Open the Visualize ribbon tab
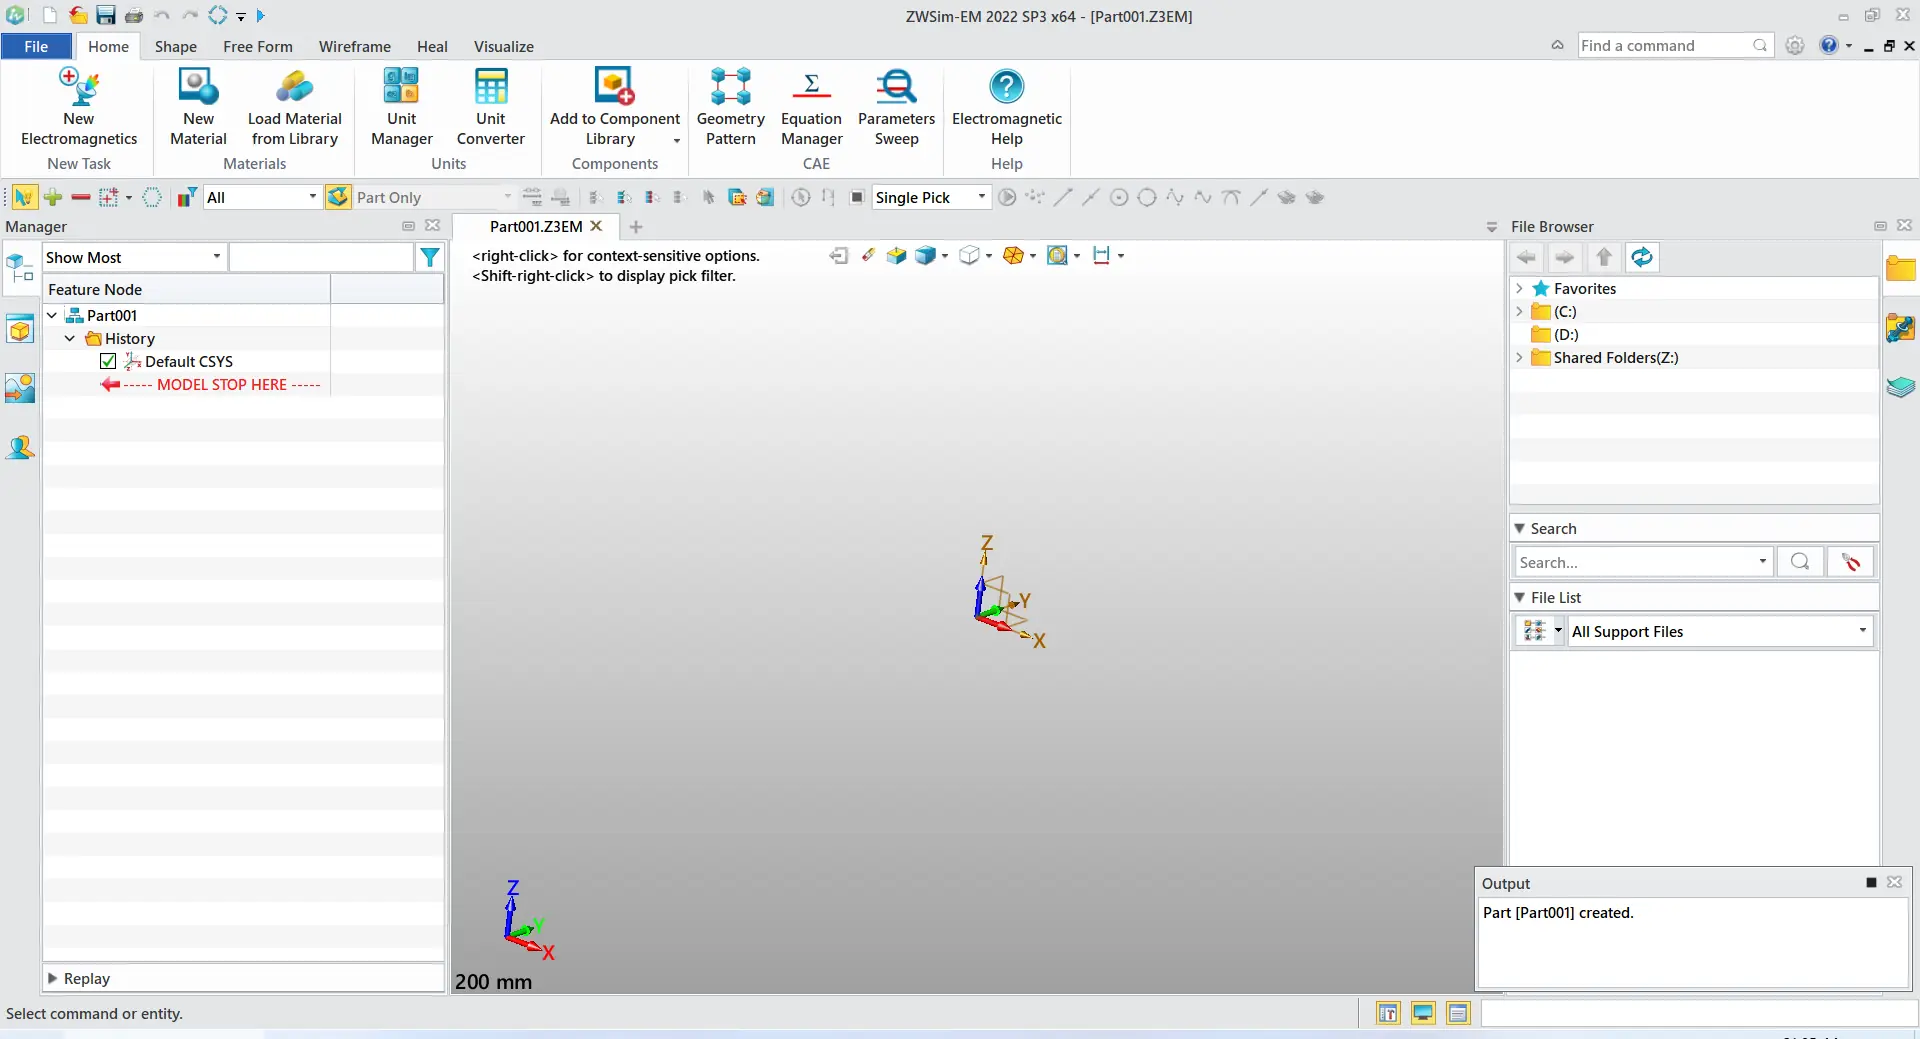The height and width of the screenshot is (1039, 1920). tap(504, 46)
